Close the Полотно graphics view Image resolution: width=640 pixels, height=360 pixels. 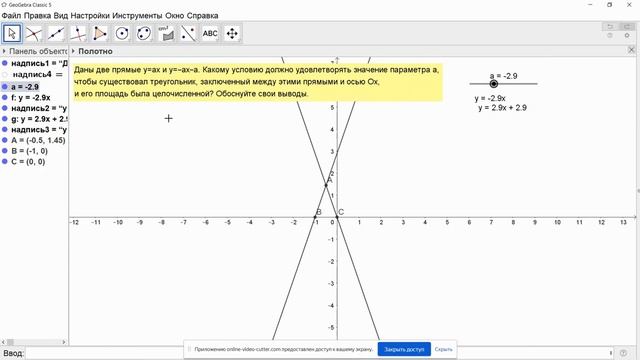click(631, 50)
